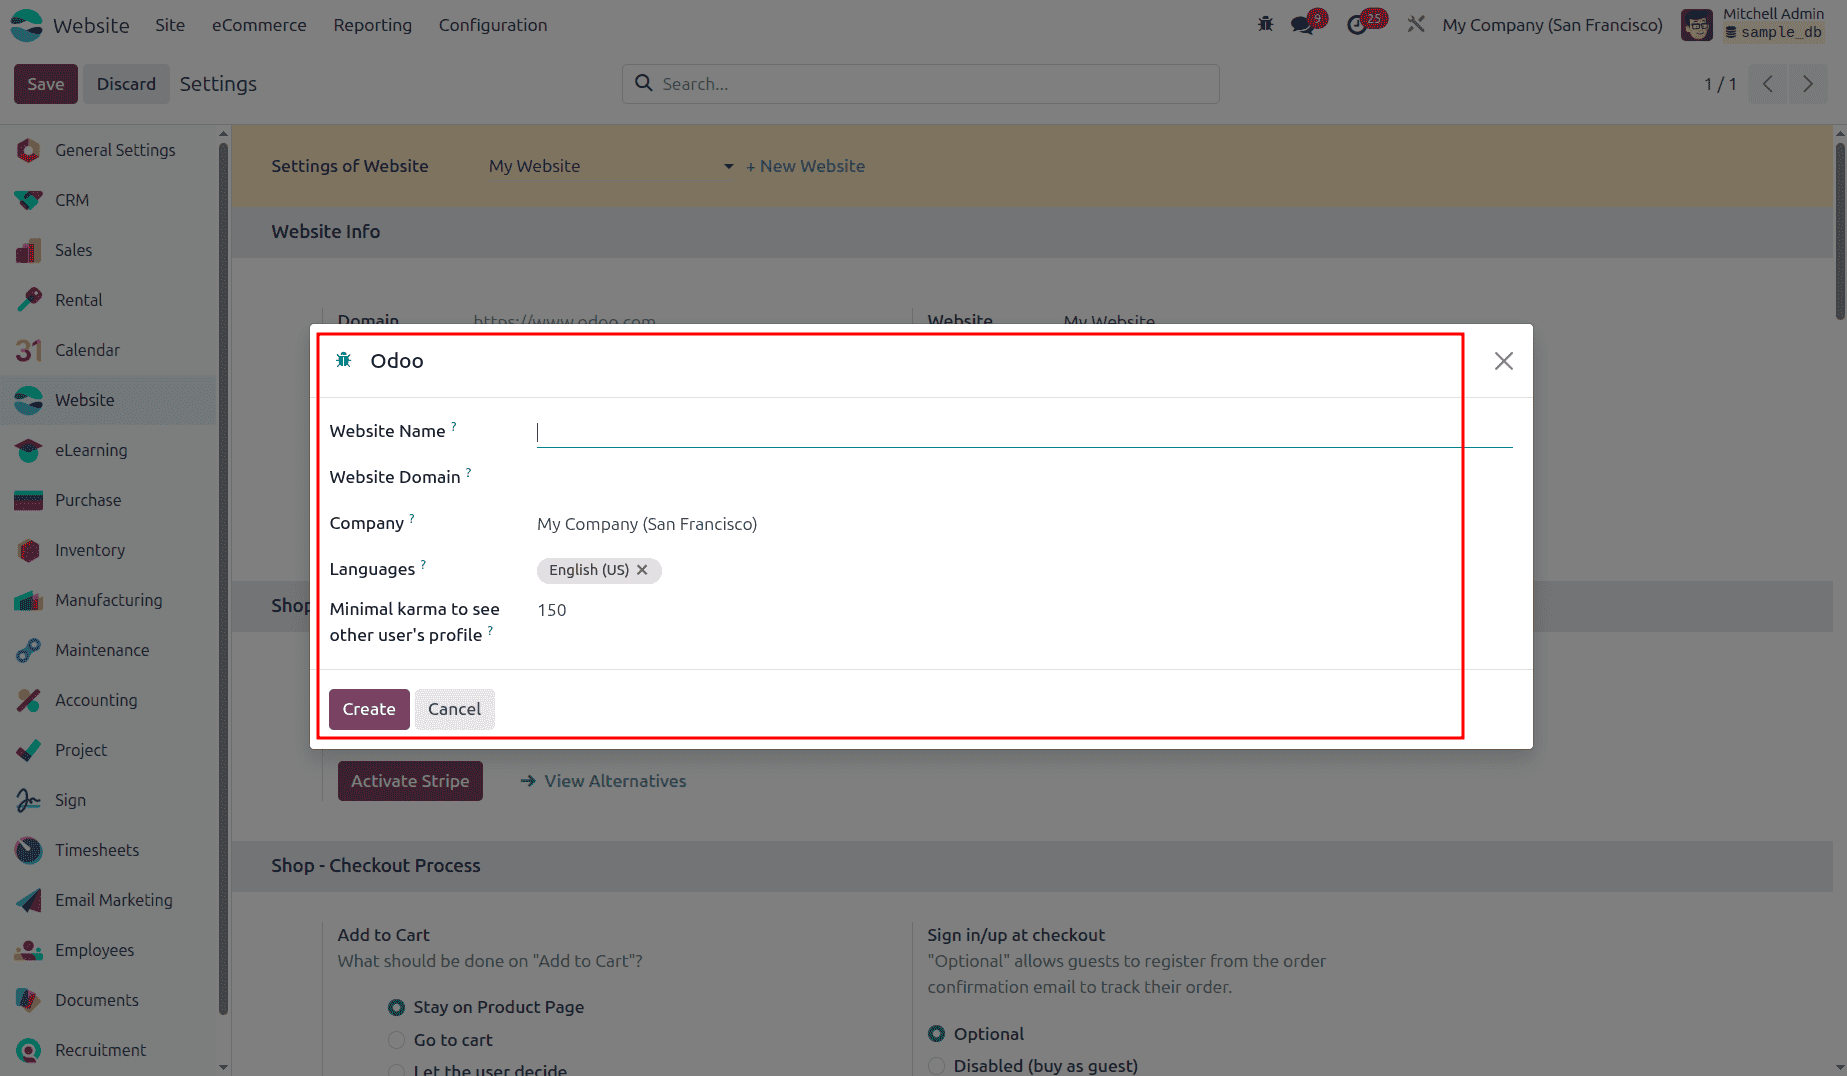This screenshot has width=1847, height=1076.
Task: Click the + New Website link
Action: point(805,166)
